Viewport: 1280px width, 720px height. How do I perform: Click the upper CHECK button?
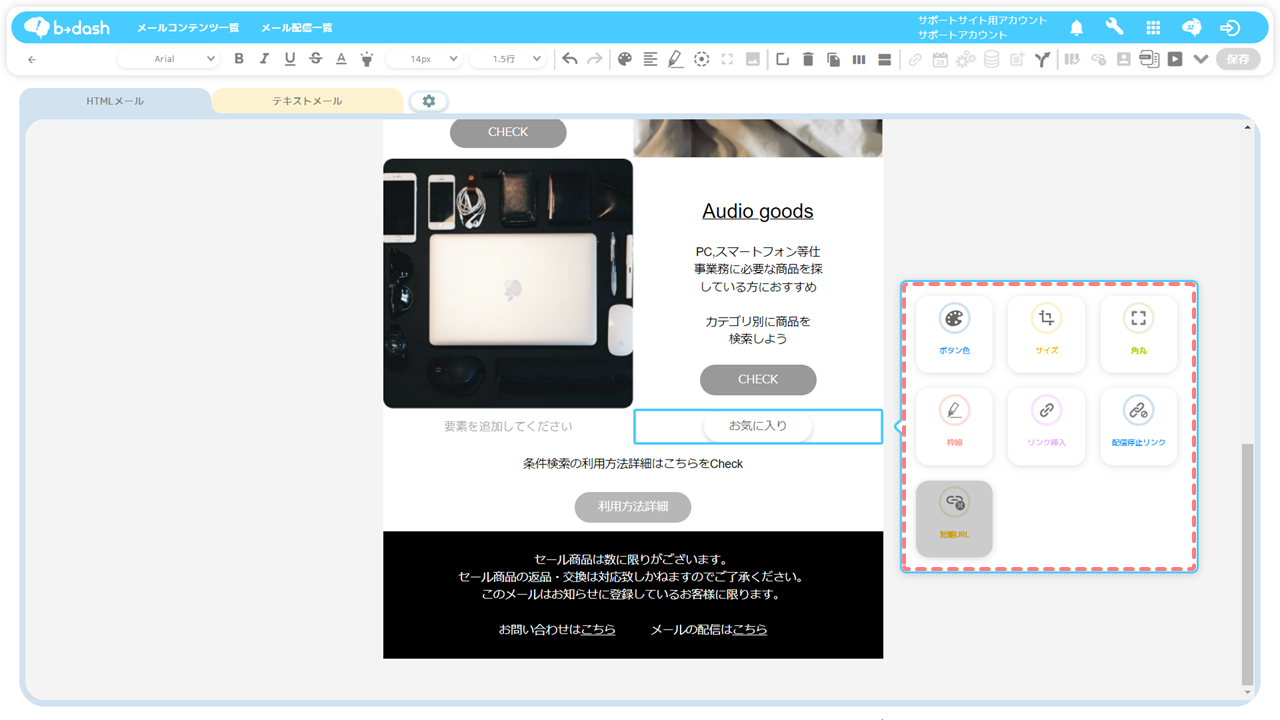coord(508,132)
